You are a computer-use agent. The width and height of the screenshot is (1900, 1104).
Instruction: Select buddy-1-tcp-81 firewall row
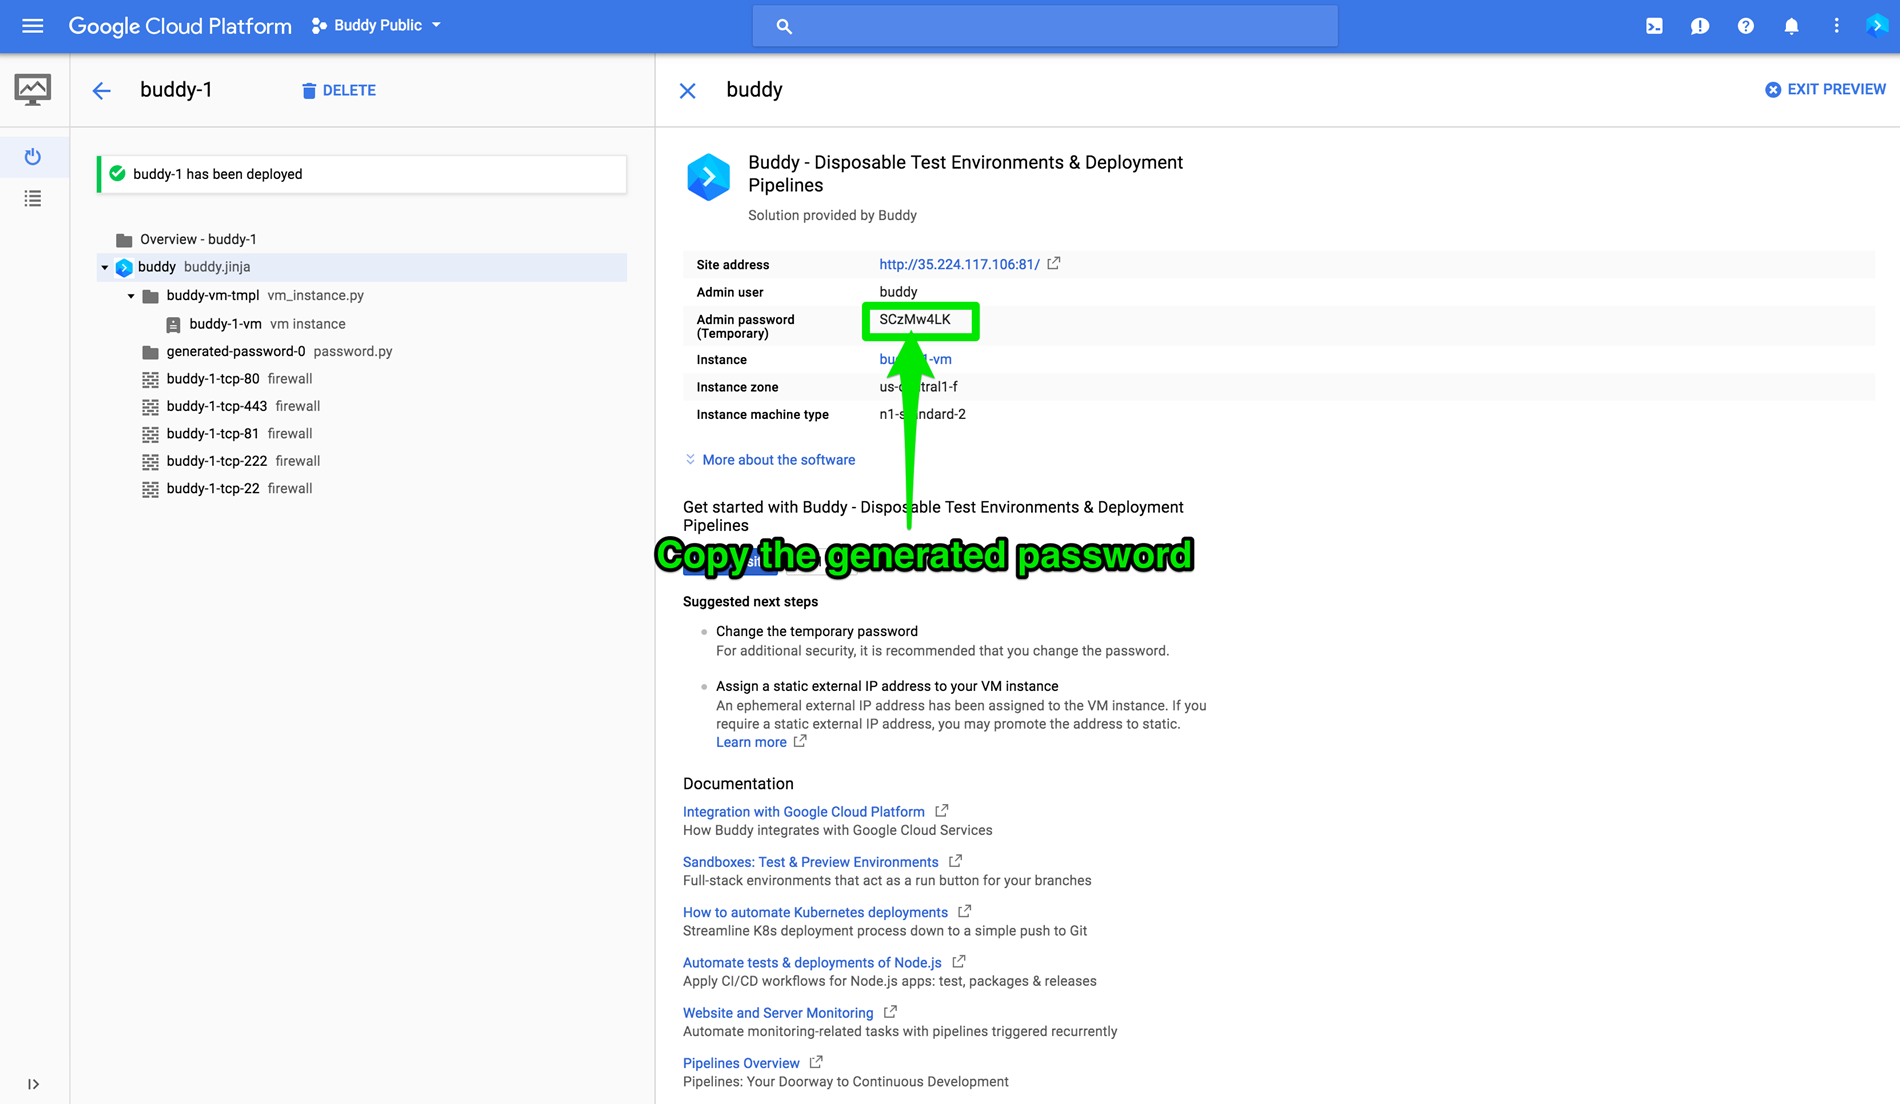coord(239,434)
